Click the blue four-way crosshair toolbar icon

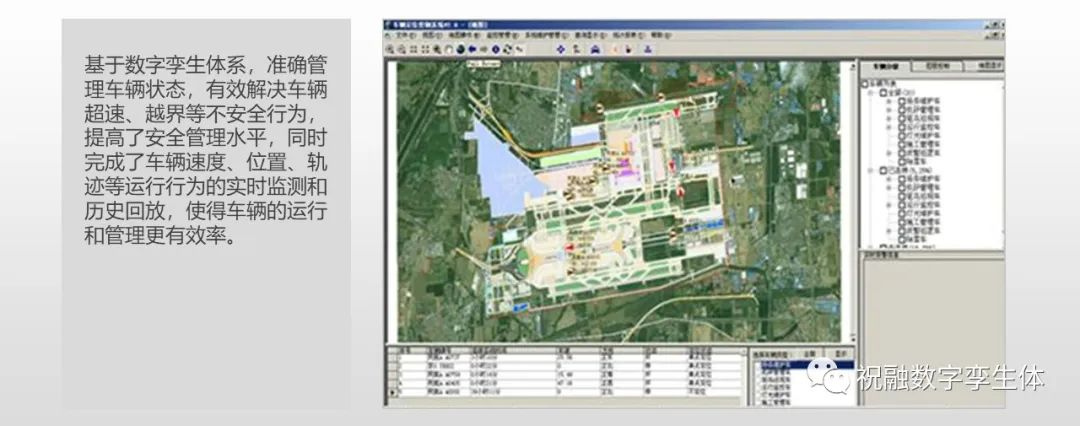tap(559, 48)
